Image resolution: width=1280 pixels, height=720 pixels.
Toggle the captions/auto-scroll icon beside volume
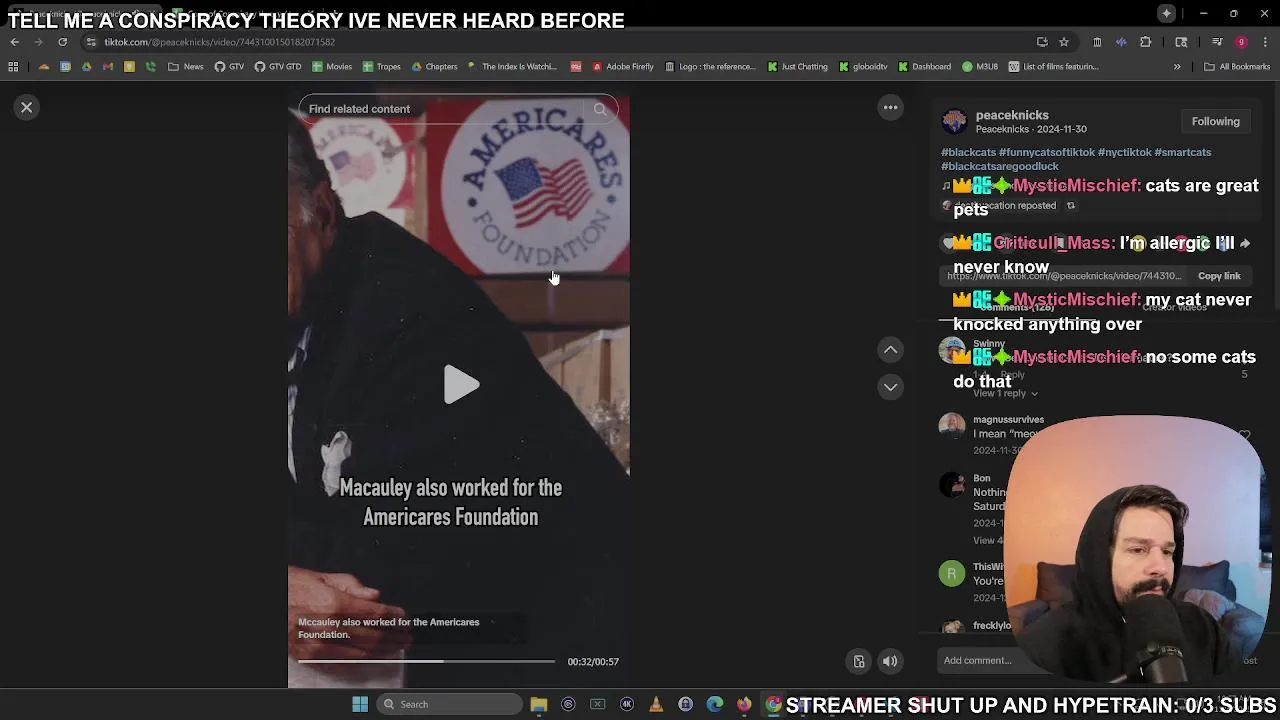point(858,661)
